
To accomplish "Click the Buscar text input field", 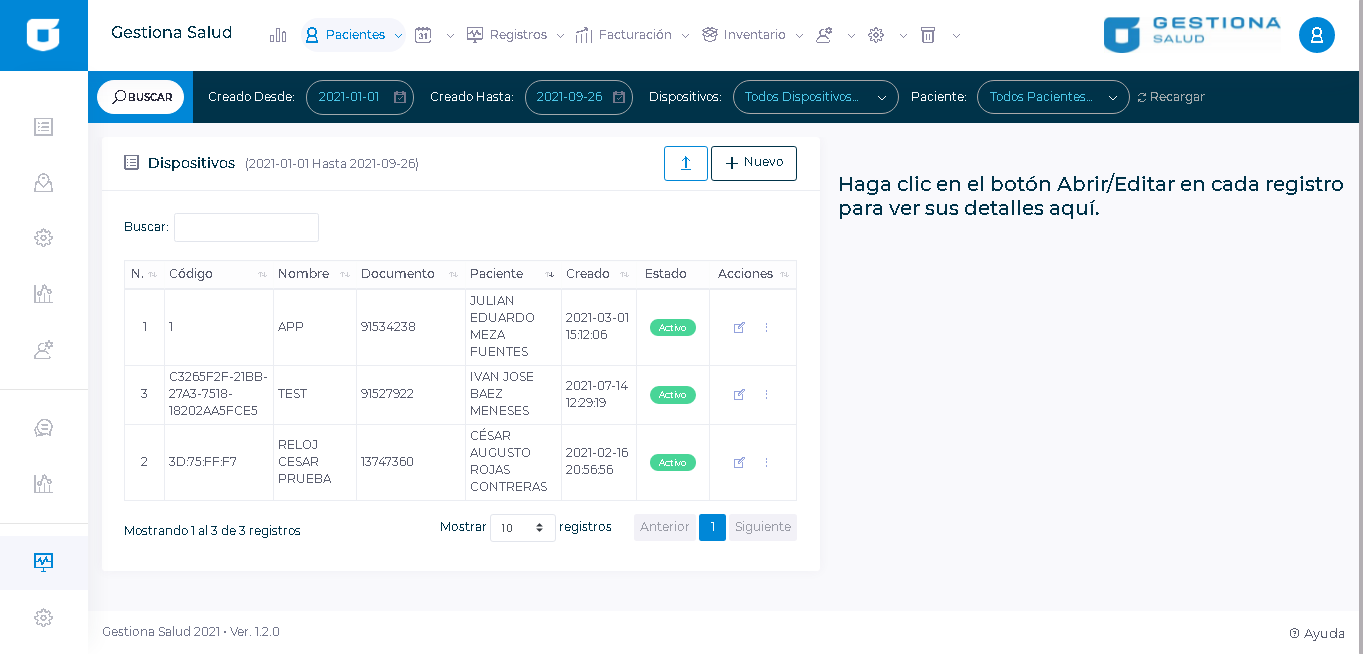I will (246, 227).
